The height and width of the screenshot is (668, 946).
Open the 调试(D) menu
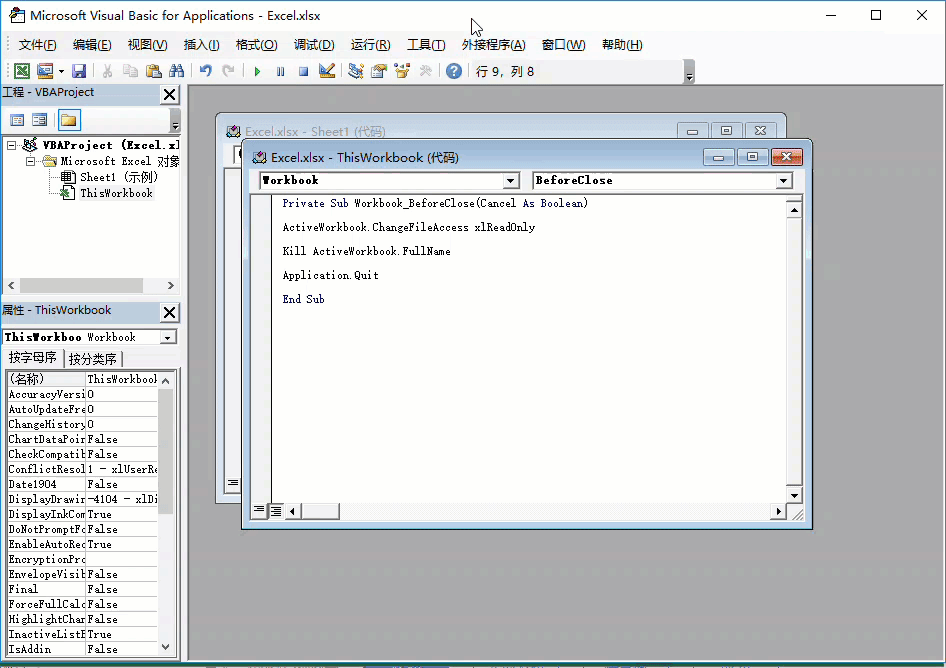(314, 45)
